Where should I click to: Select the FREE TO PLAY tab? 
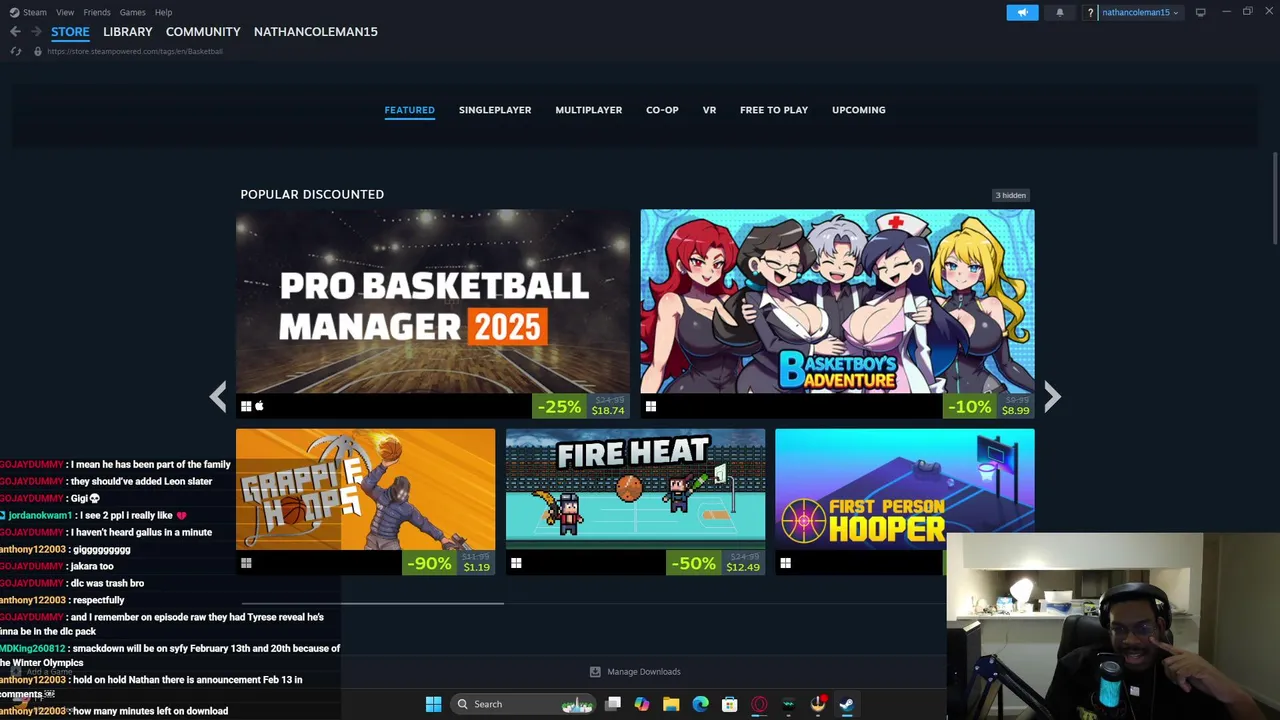(x=774, y=110)
